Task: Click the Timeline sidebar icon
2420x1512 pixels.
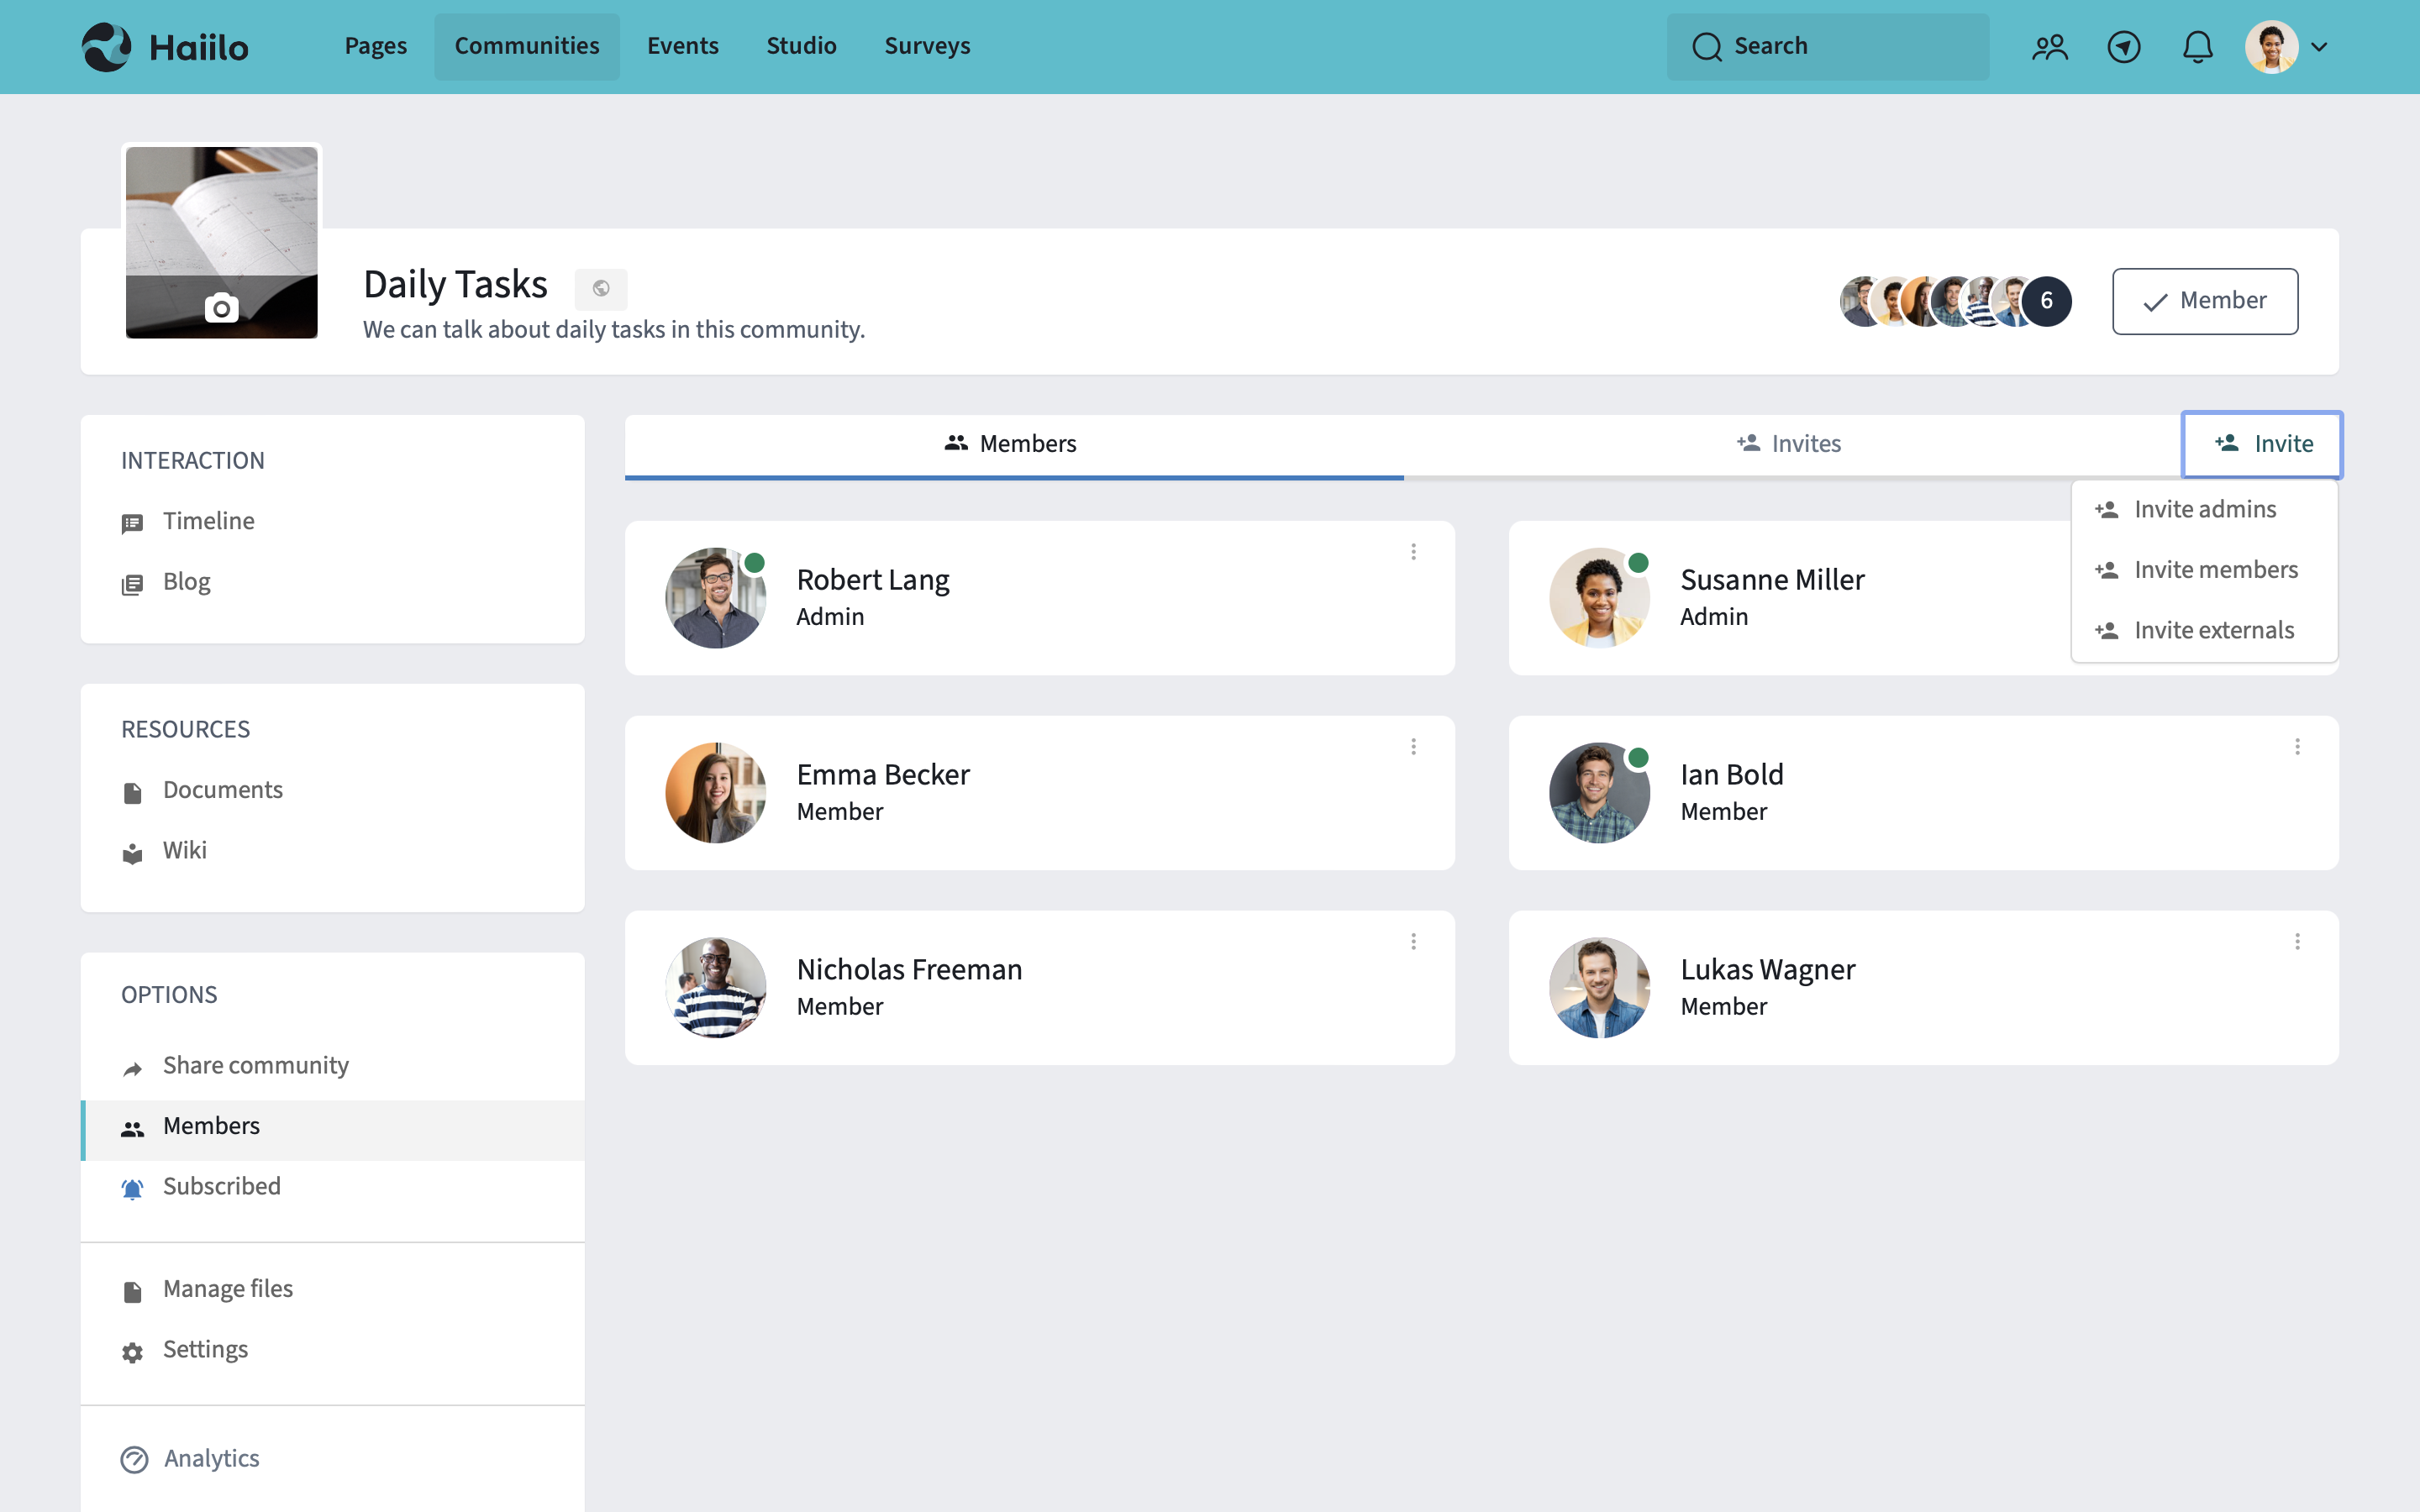Action: (x=132, y=524)
